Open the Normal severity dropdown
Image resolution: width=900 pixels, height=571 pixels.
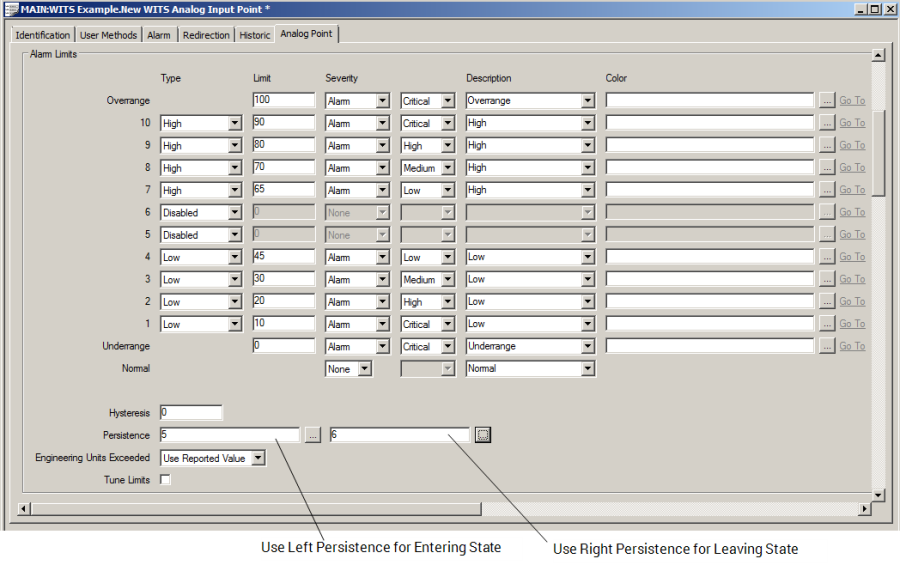[x=364, y=369]
